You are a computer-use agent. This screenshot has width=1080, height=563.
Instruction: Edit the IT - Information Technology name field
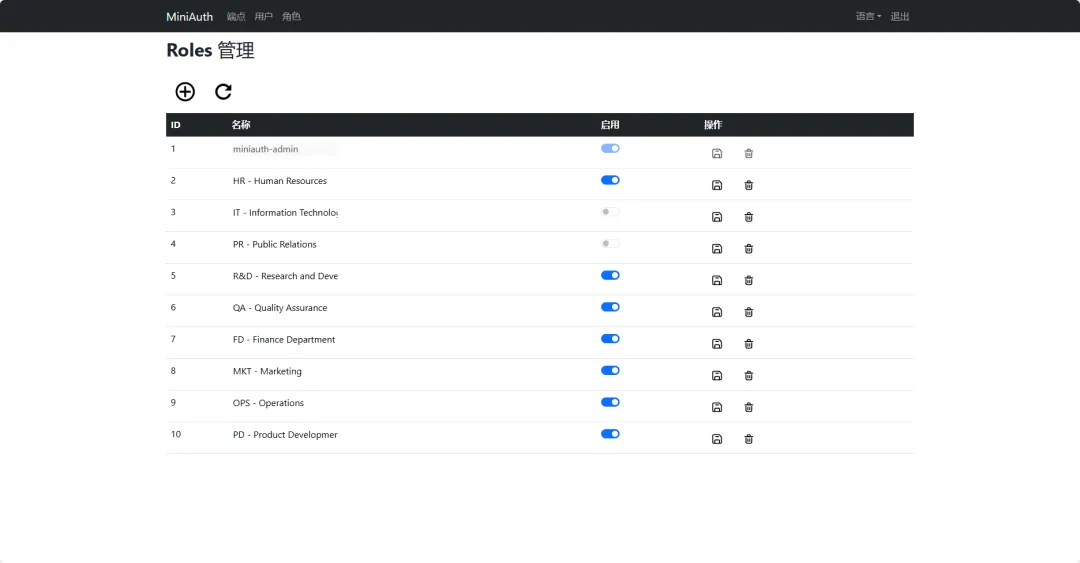pyautogui.click(x=284, y=212)
